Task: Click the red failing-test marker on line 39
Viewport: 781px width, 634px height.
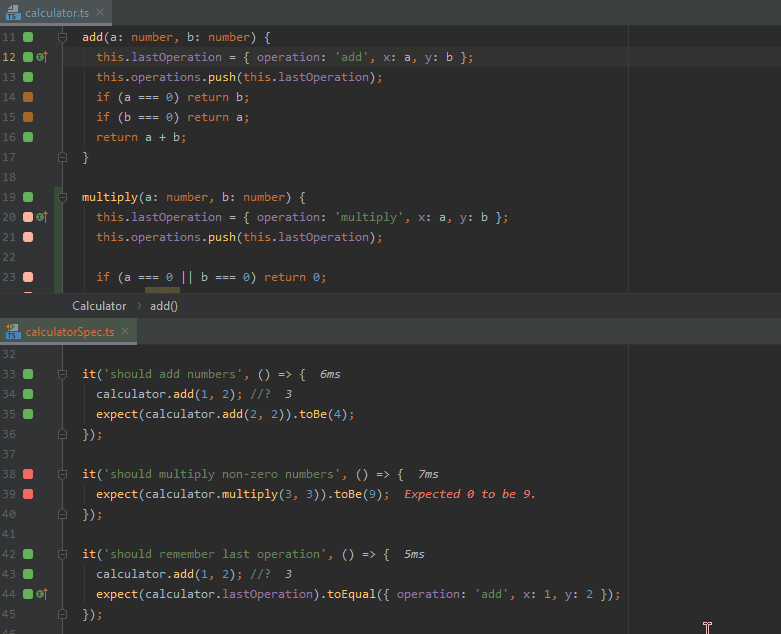Action: 28,494
